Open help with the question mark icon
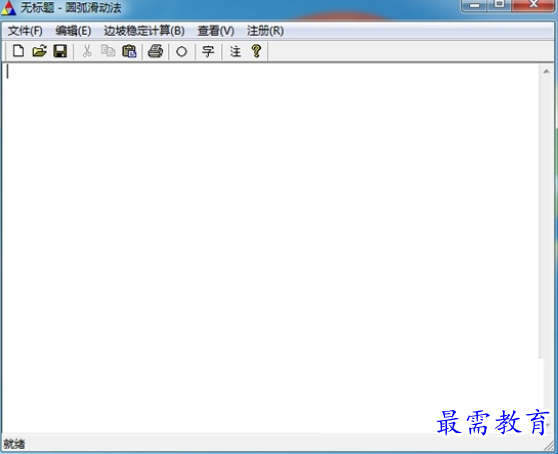This screenshot has height=454, width=558. click(x=256, y=51)
